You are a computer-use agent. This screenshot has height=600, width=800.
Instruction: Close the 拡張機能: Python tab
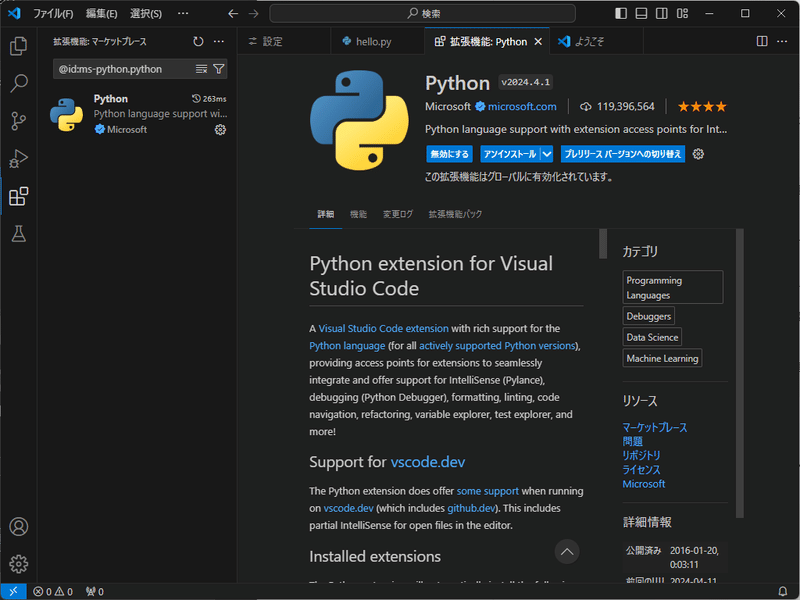tap(538, 42)
